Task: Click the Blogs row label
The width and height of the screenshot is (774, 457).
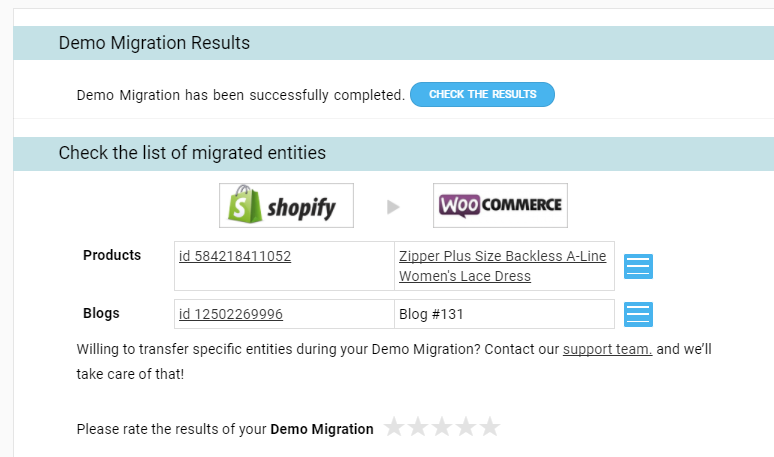Action: click(101, 313)
